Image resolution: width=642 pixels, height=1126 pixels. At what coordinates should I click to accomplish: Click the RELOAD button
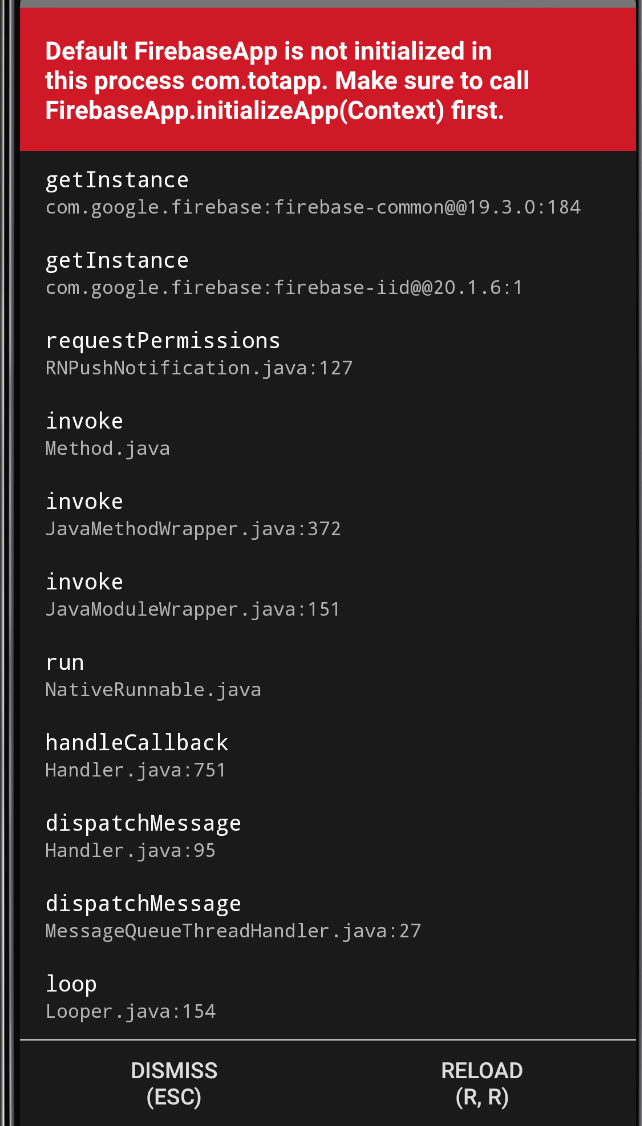click(482, 1083)
